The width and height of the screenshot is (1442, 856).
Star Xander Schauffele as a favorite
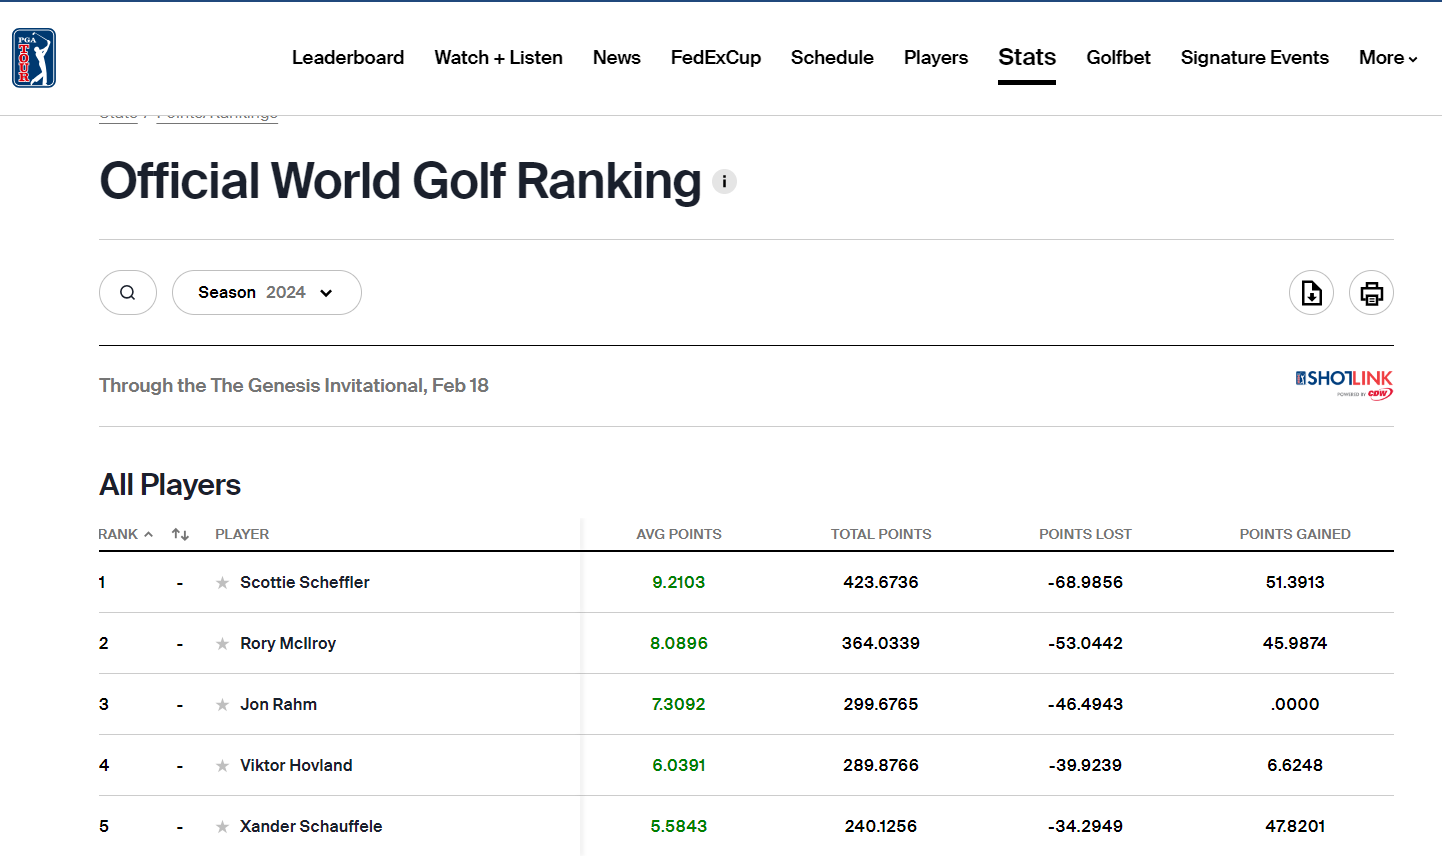[x=221, y=826]
